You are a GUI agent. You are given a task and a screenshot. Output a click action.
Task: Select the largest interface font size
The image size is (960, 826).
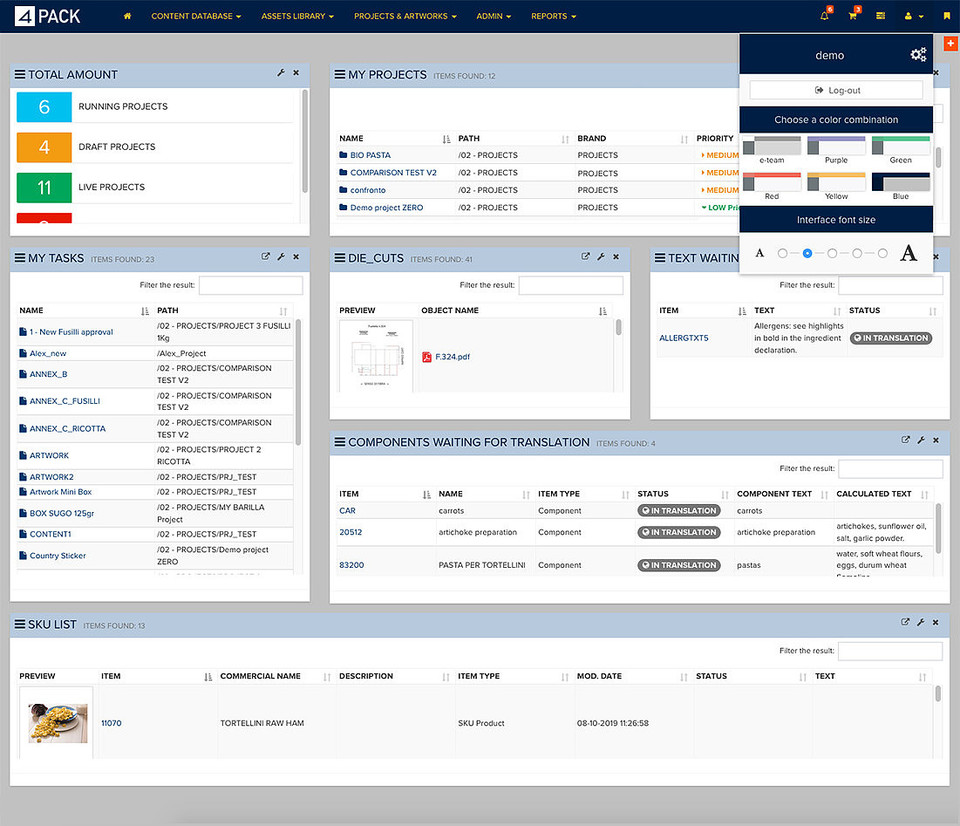882,253
